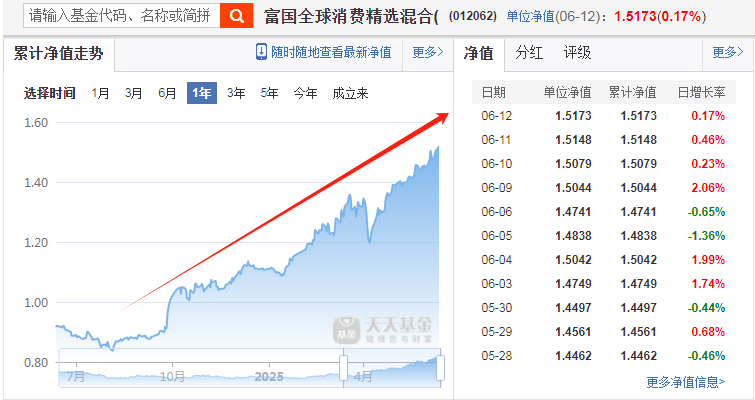Click the date cell 05-28
The width and height of the screenshot is (755, 400).
pos(496,356)
